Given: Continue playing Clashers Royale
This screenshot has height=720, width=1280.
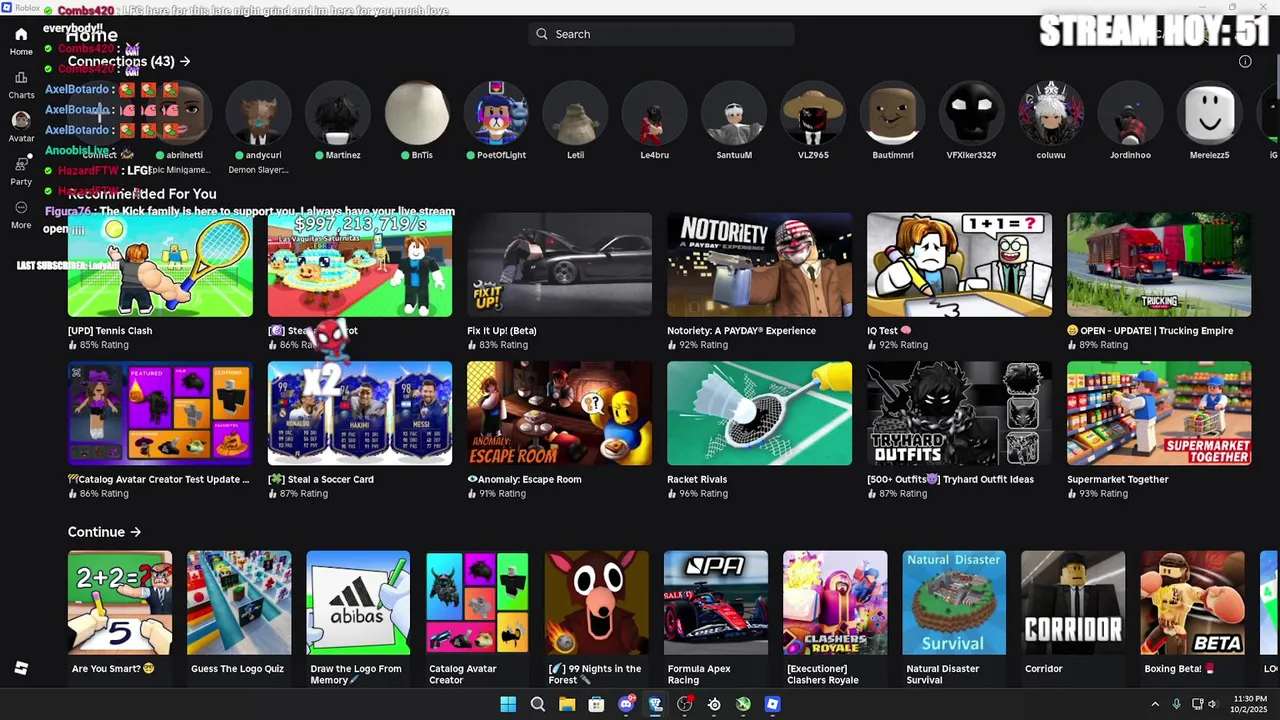Looking at the screenshot, I should (835, 602).
